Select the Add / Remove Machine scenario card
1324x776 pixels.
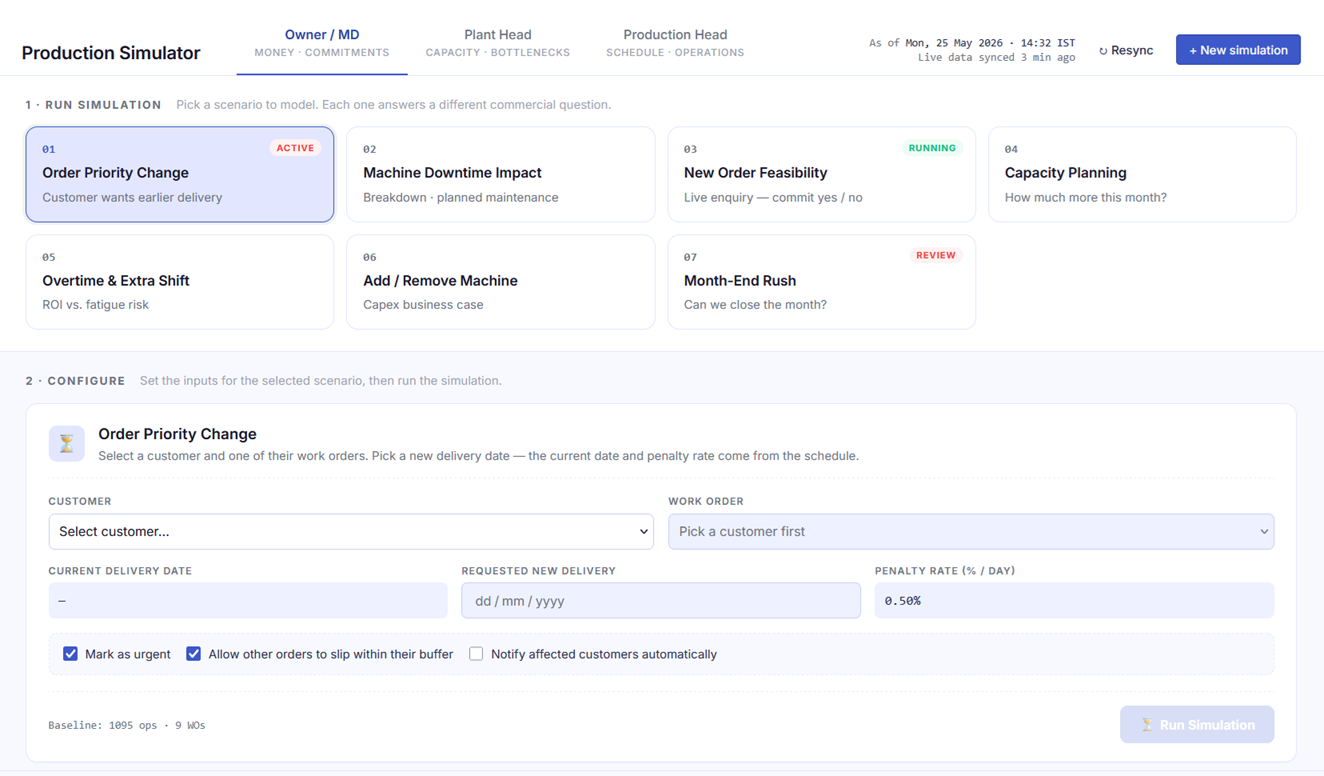click(501, 282)
